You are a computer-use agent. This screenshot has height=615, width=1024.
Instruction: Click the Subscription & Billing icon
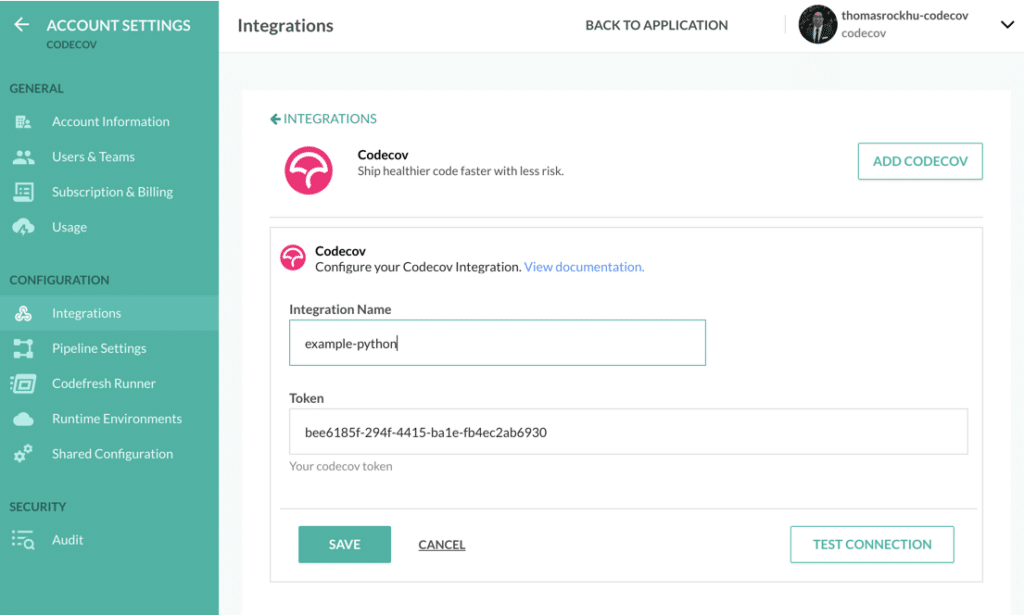pos(24,192)
